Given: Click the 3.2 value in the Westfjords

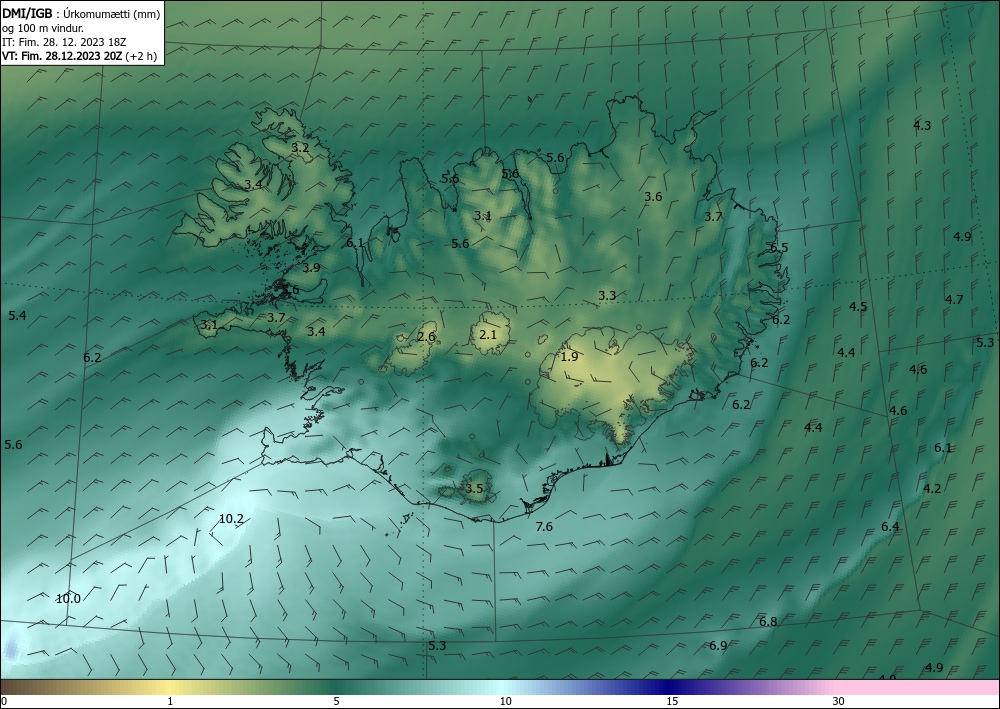Looking at the screenshot, I should [x=300, y=147].
